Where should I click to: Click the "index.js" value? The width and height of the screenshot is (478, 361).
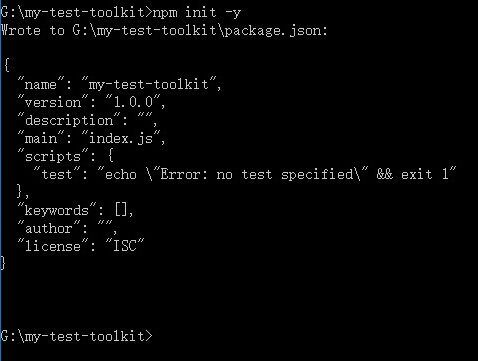[x=121, y=138]
